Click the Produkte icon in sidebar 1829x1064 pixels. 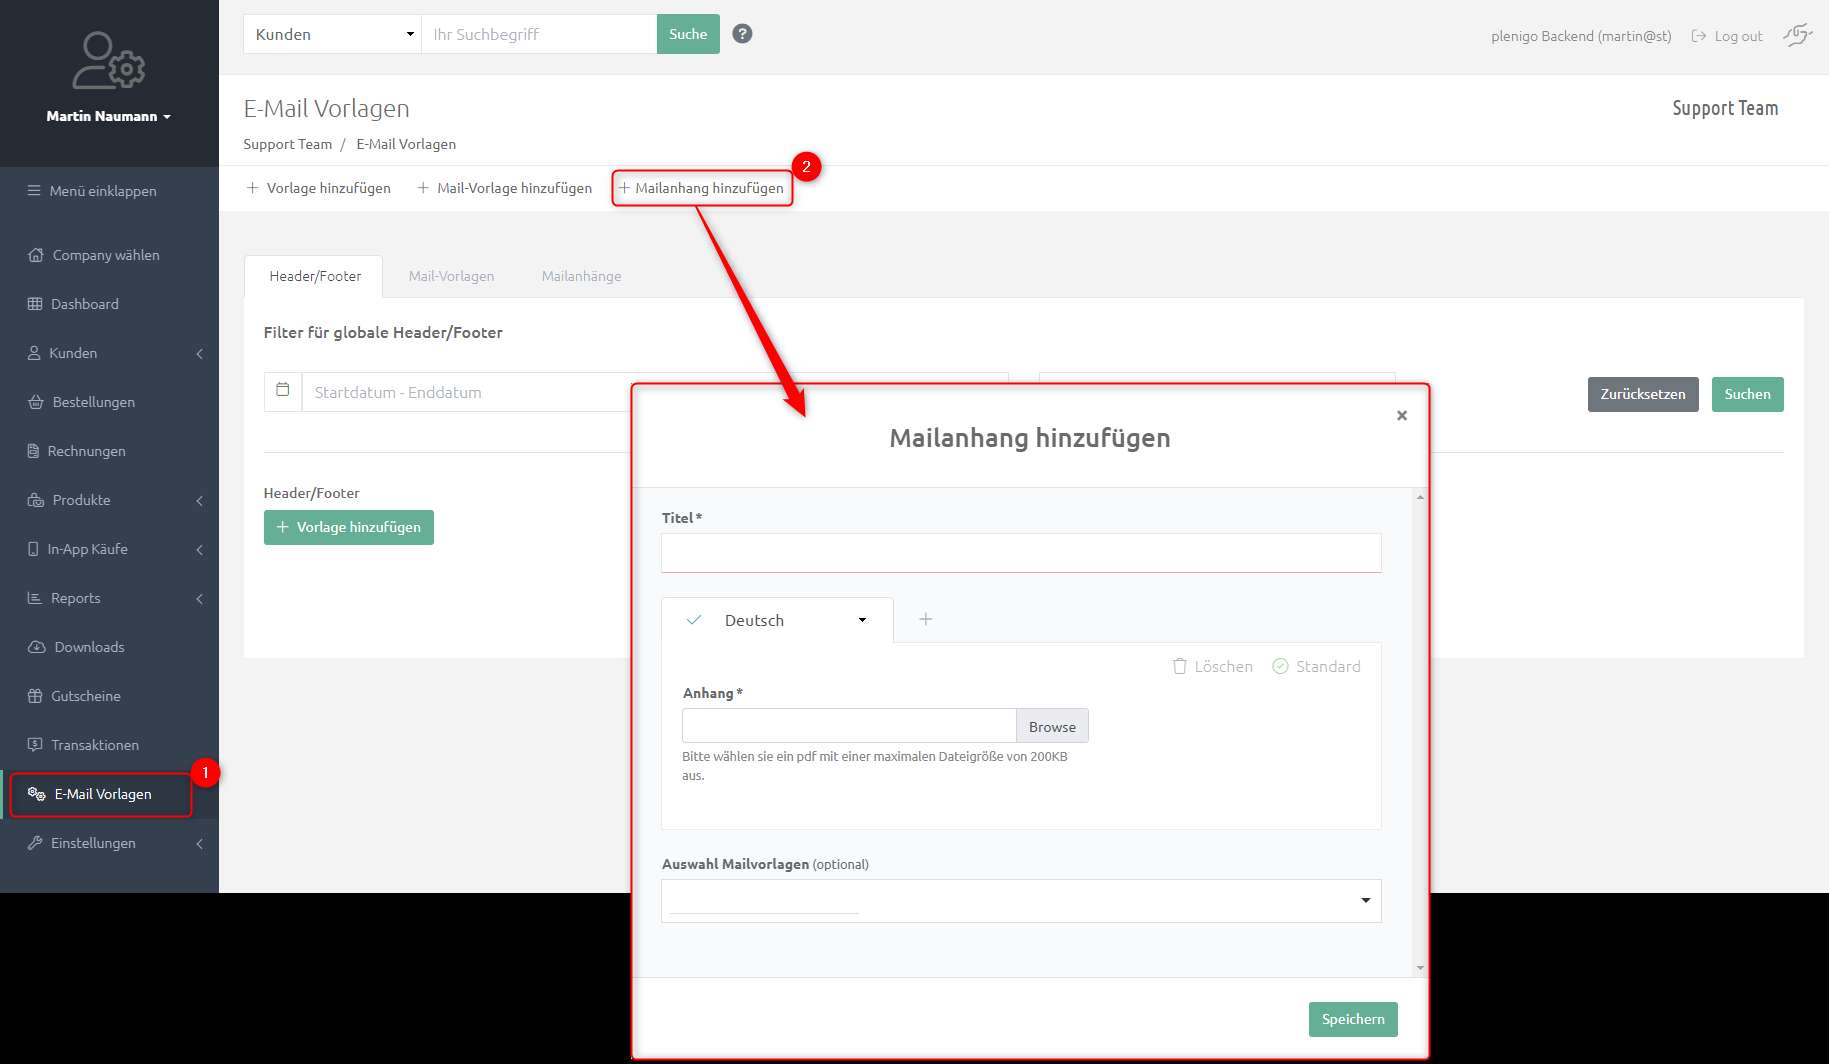coord(36,500)
